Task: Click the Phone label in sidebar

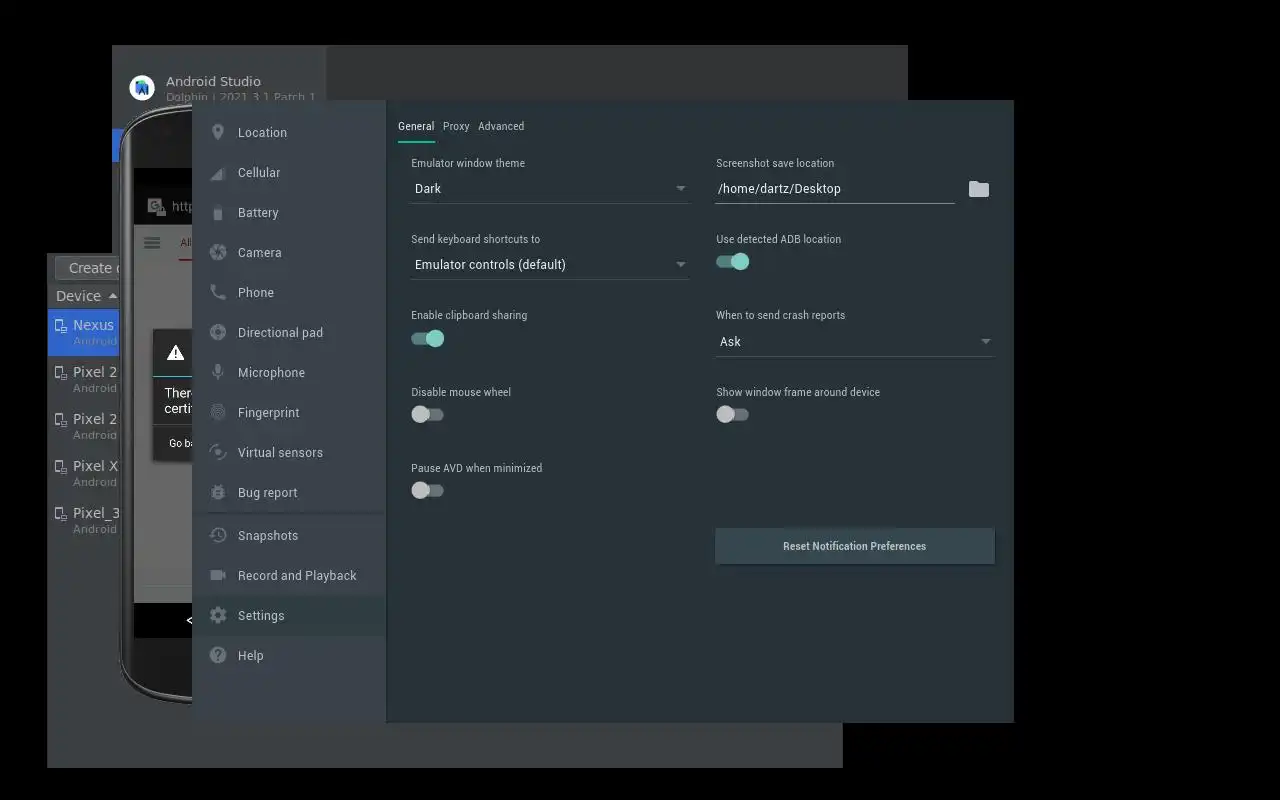Action: (256, 293)
